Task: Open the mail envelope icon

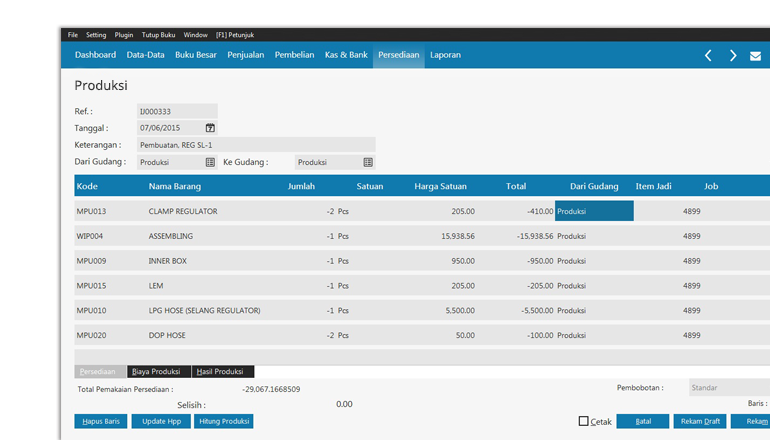Action: point(755,56)
